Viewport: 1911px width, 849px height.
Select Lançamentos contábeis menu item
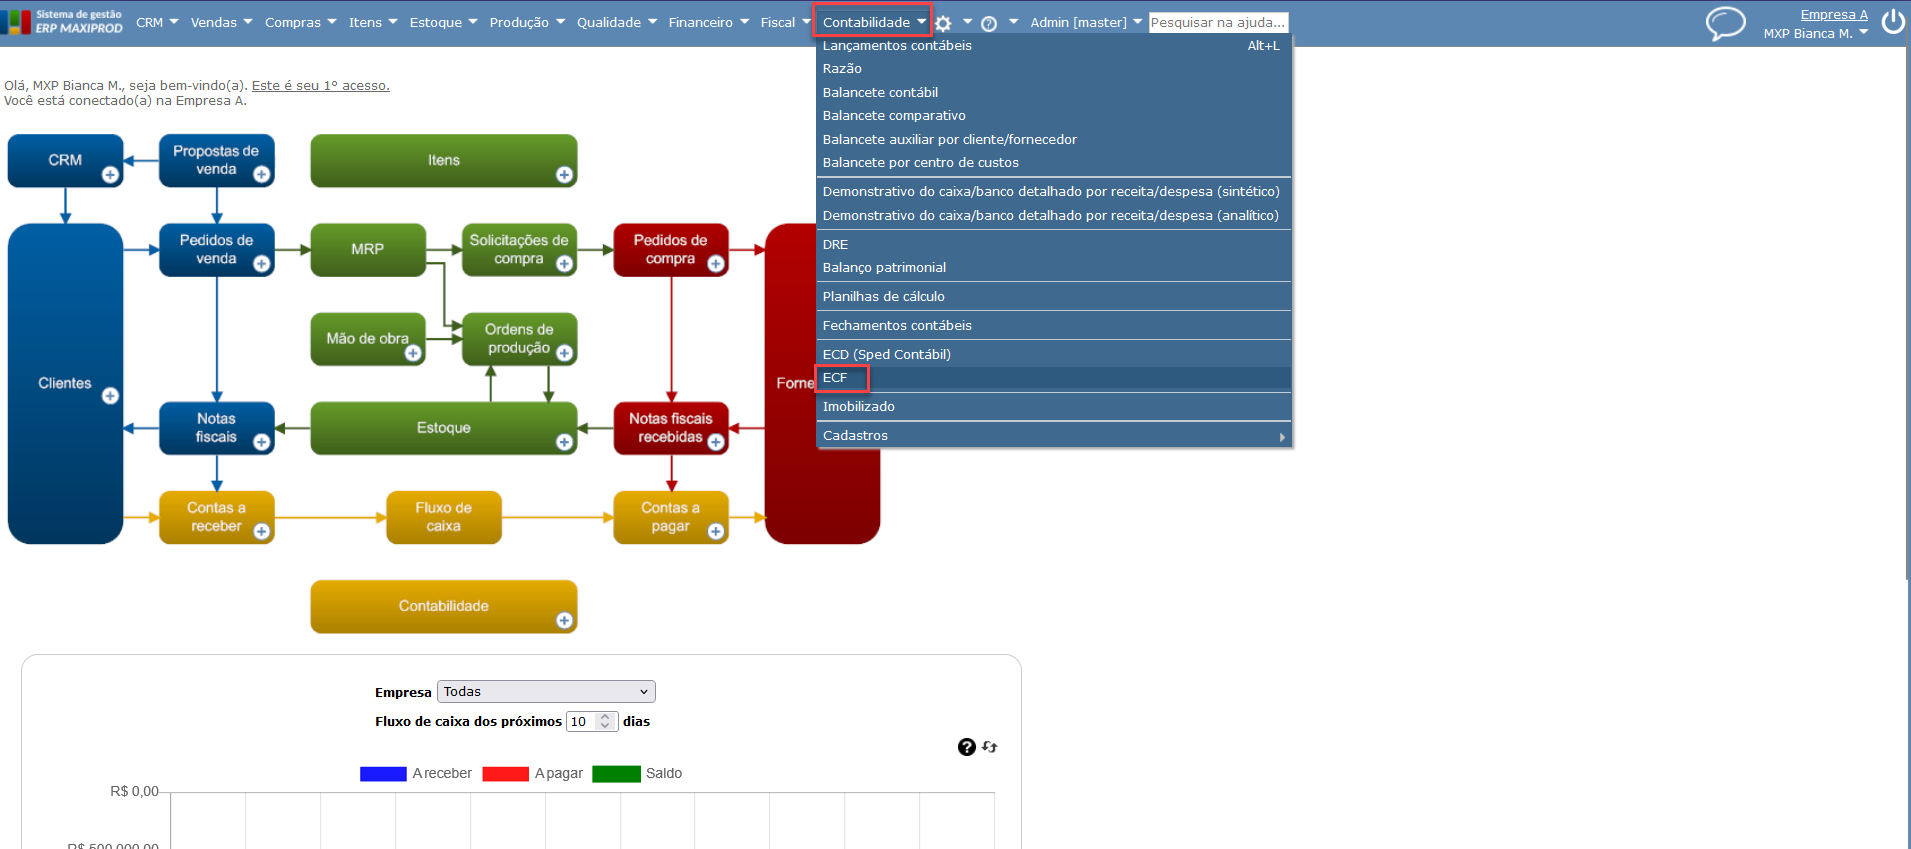[1054, 46]
